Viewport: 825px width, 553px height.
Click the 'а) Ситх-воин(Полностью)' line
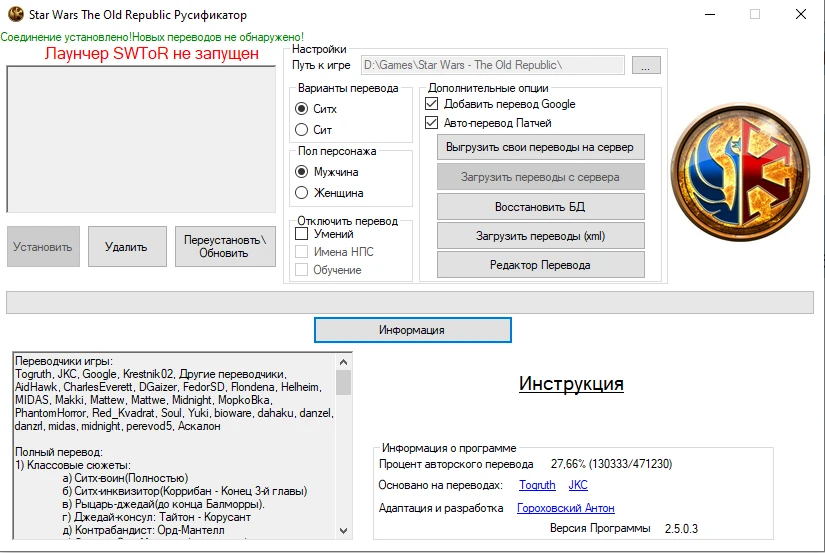[125, 478]
